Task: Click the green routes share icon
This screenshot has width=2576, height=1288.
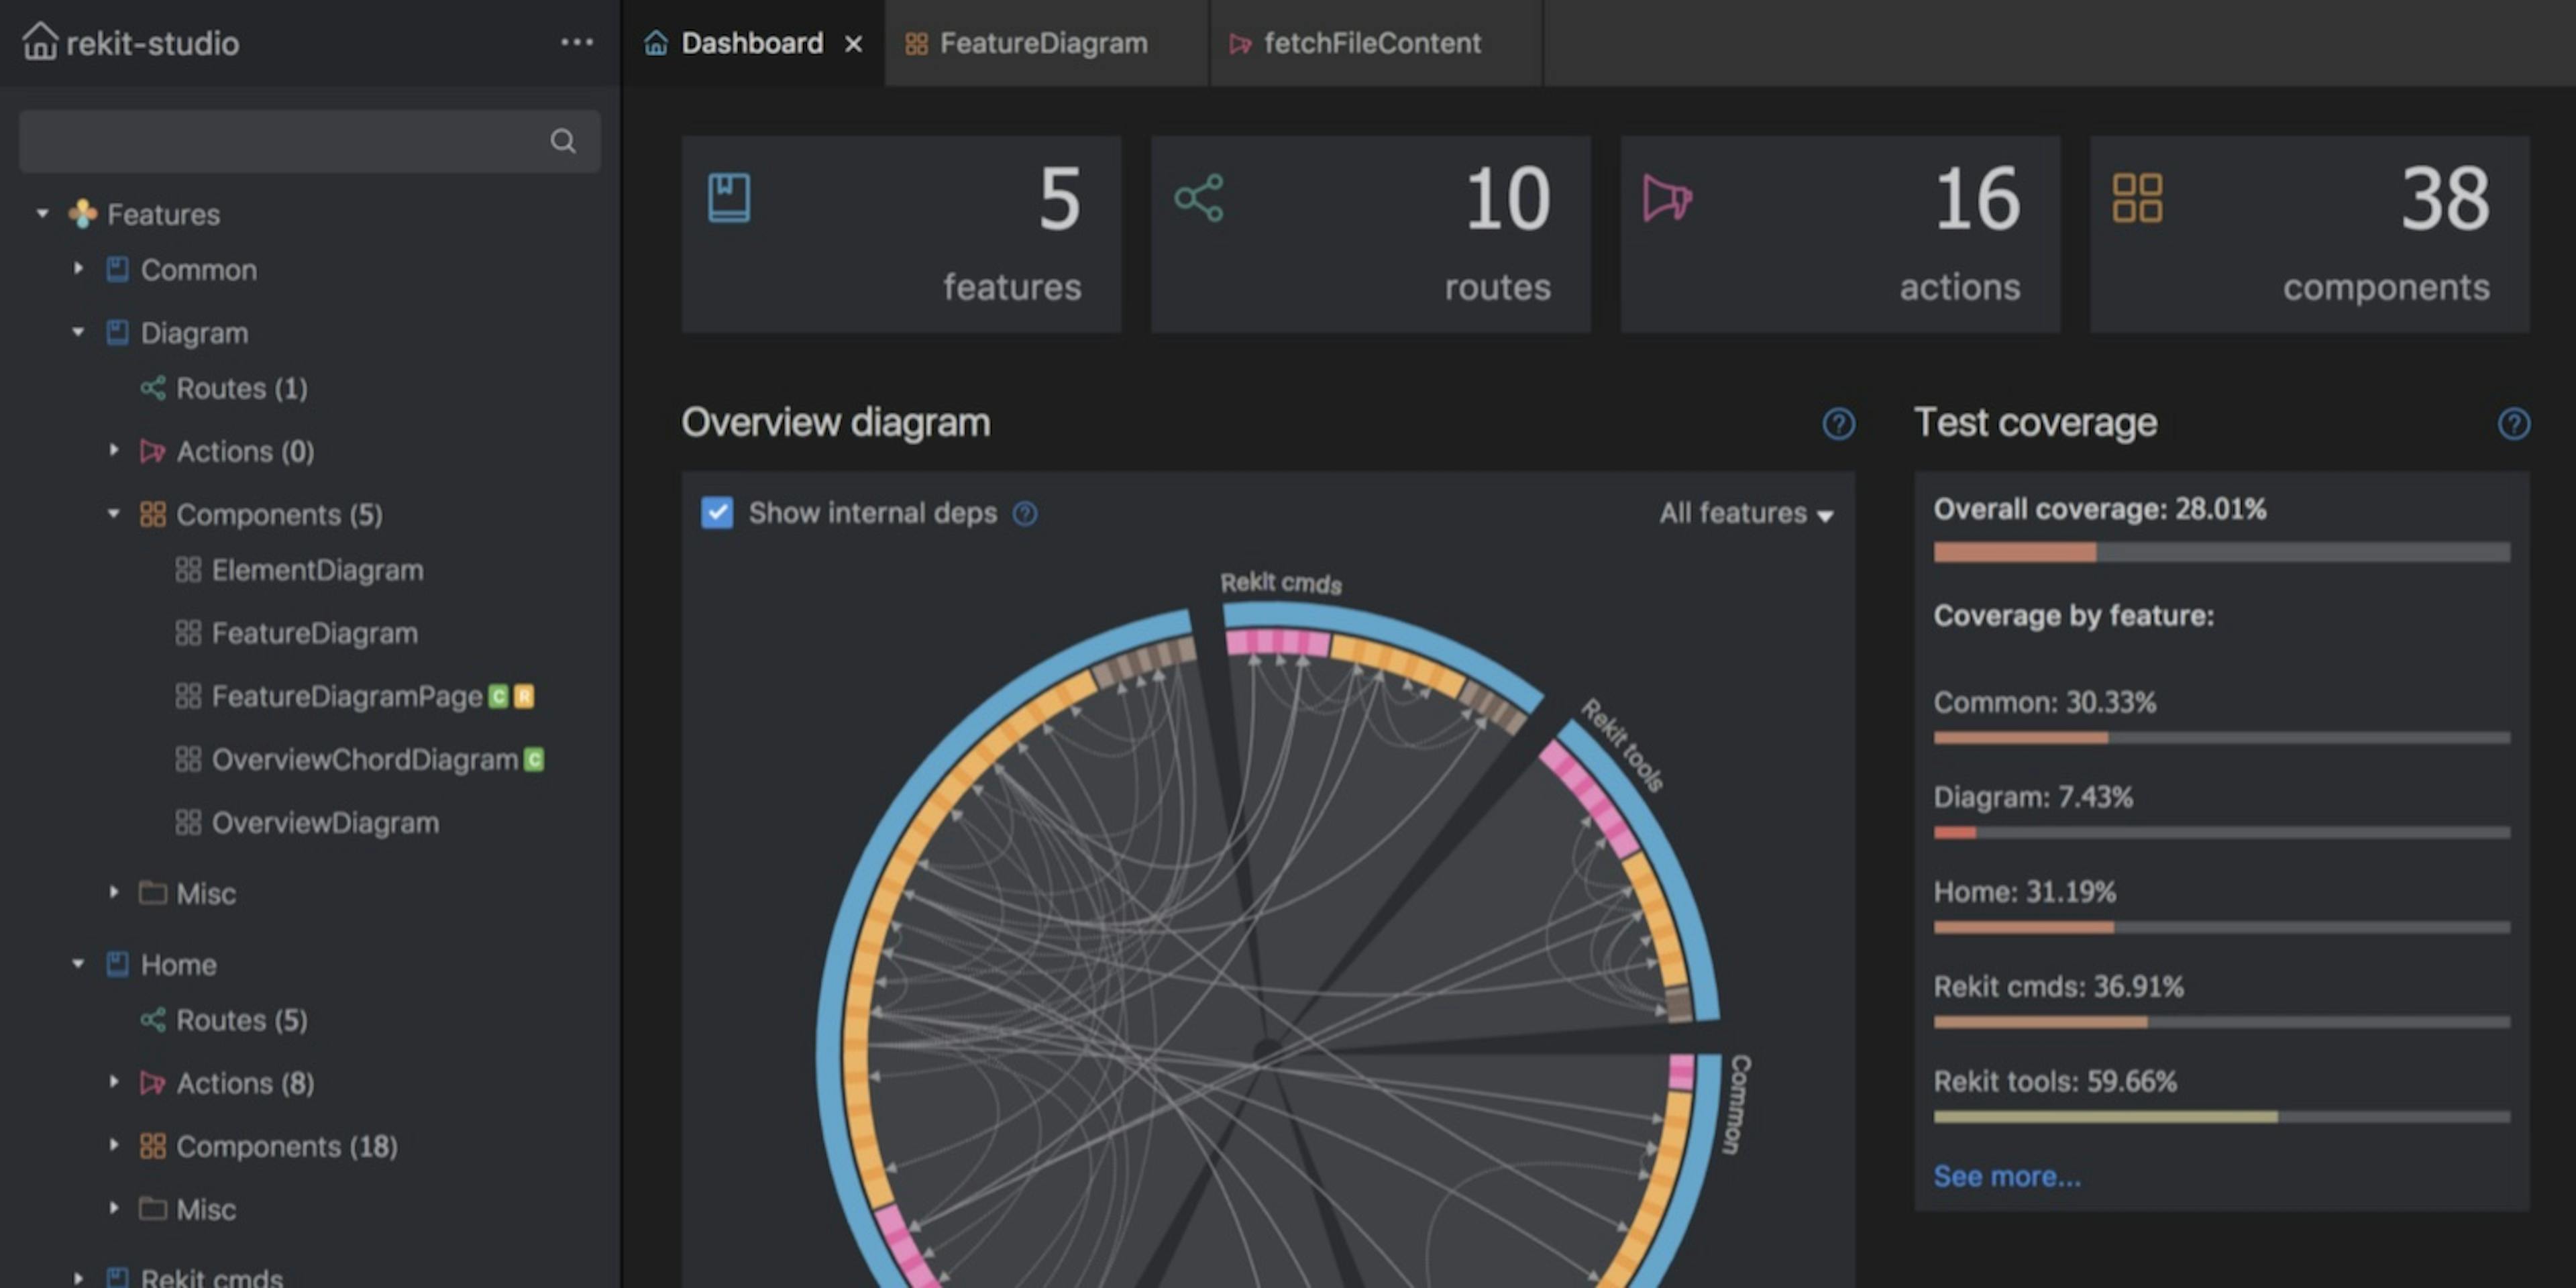Action: [x=1198, y=198]
